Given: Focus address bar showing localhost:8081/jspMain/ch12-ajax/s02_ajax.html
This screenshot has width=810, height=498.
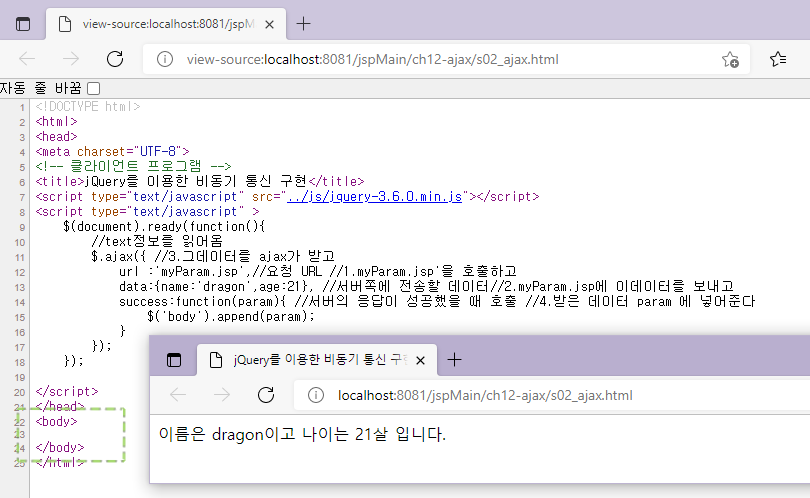Looking at the screenshot, I should [552, 395].
